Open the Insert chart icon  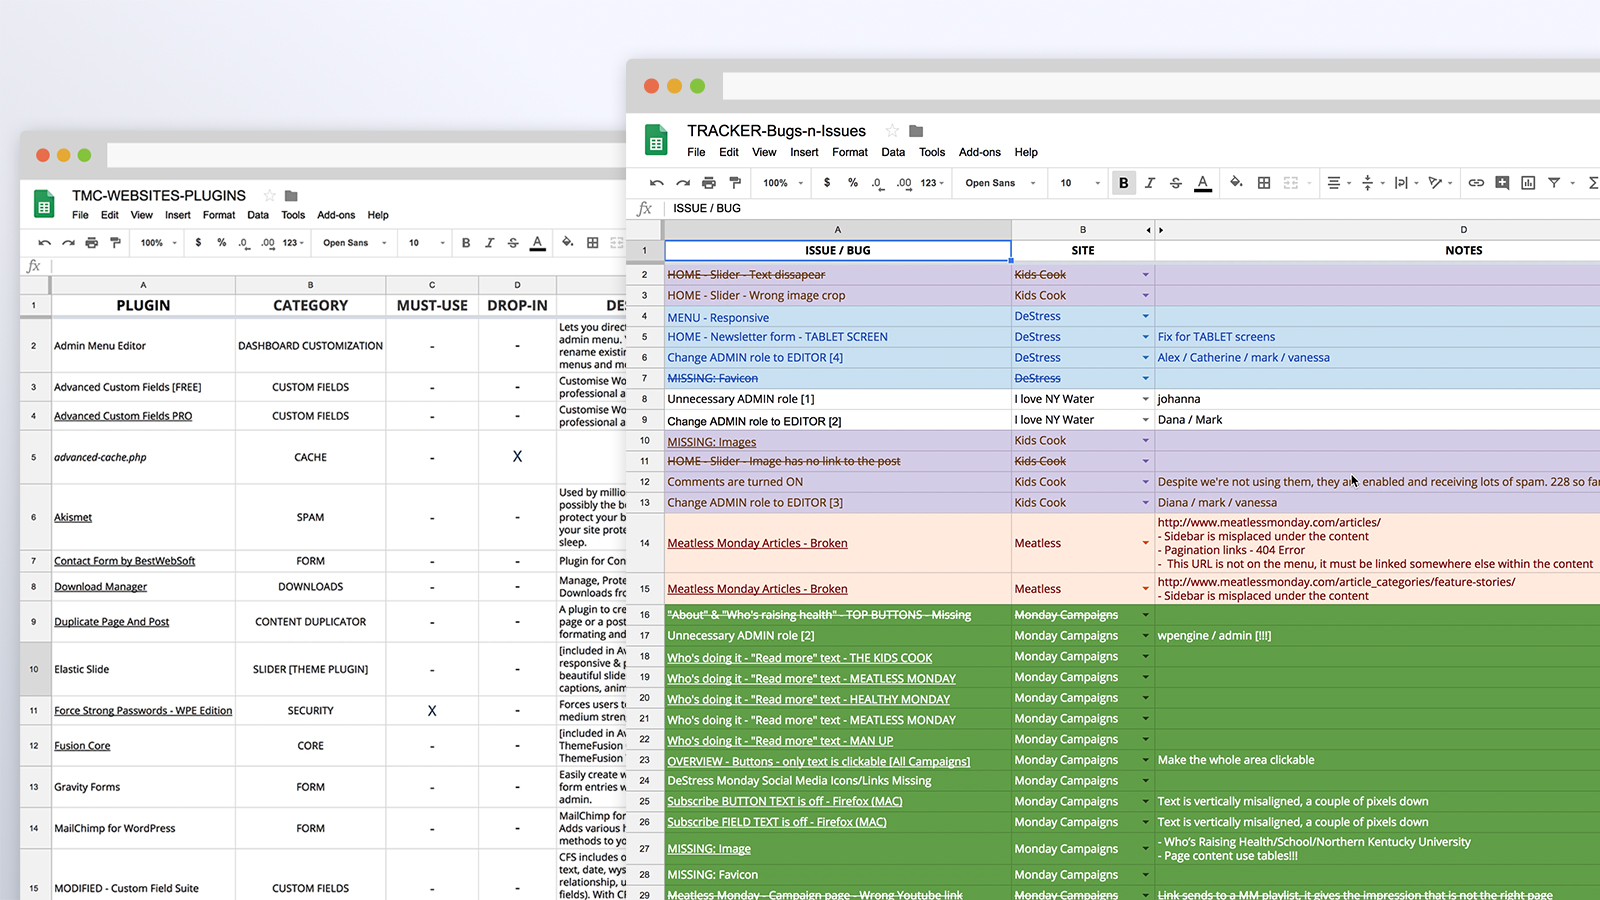[1528, 183]
